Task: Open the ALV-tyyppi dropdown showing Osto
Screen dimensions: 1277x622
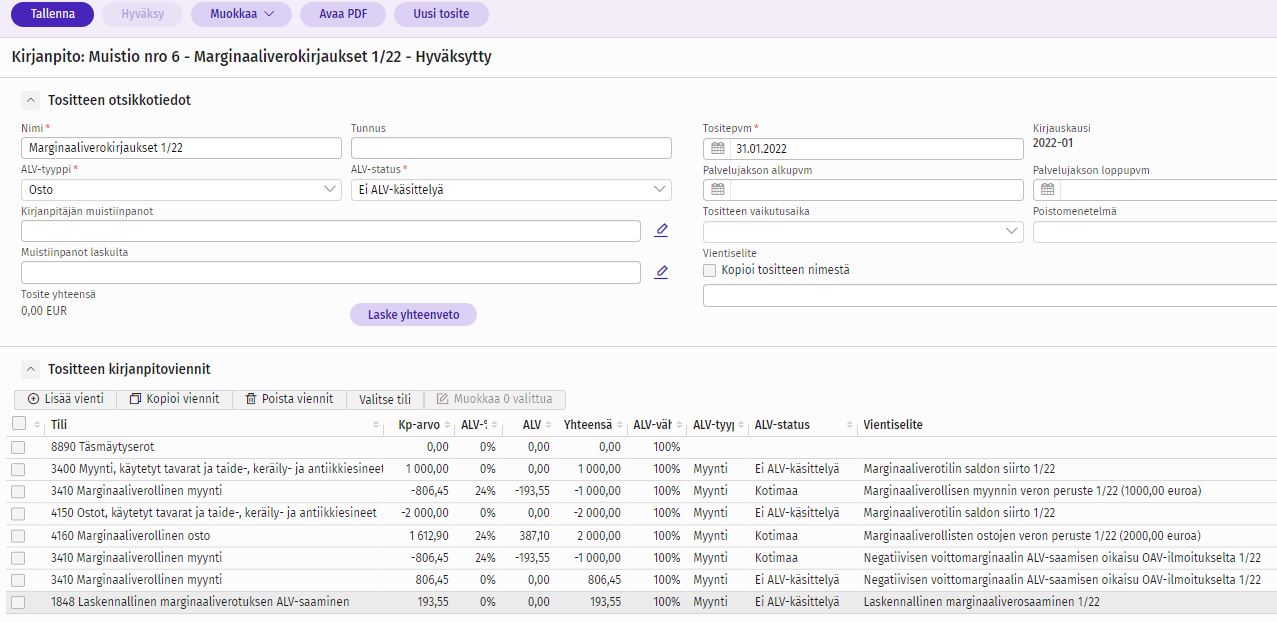Action: pyautogui.click(x=181, y=189)
